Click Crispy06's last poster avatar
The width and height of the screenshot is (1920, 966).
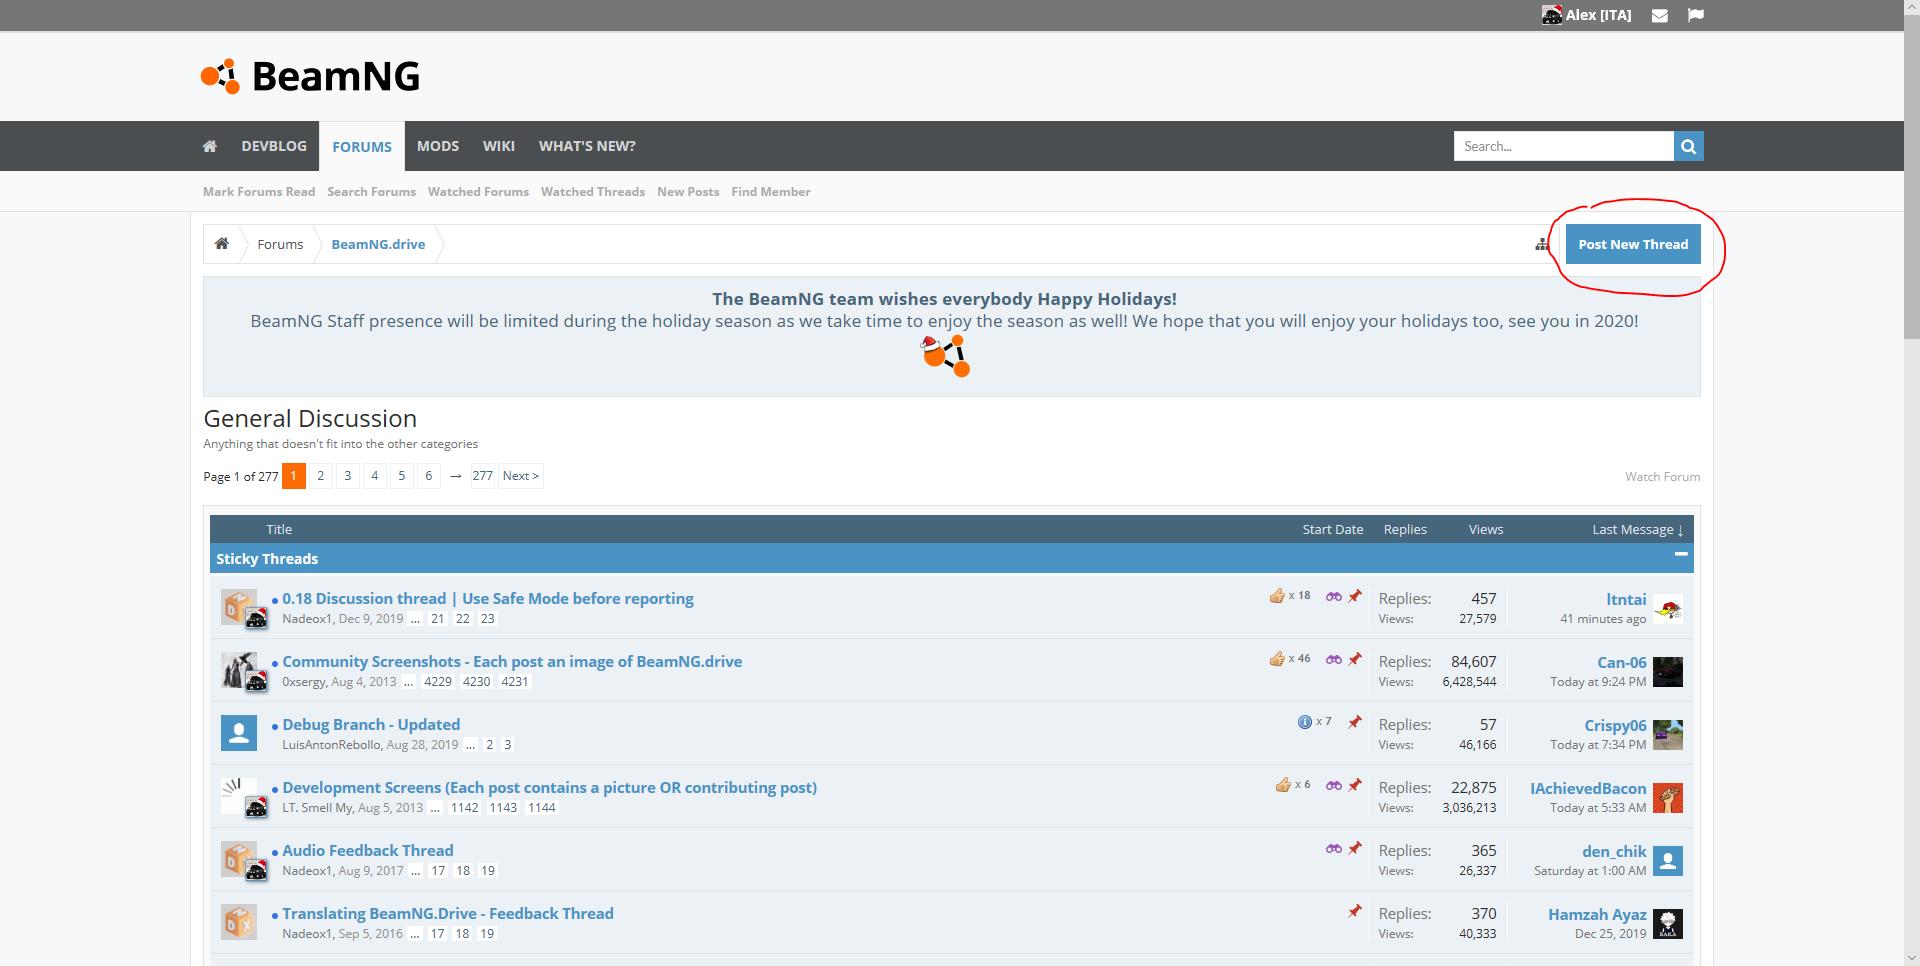[x=1668, y=735]
